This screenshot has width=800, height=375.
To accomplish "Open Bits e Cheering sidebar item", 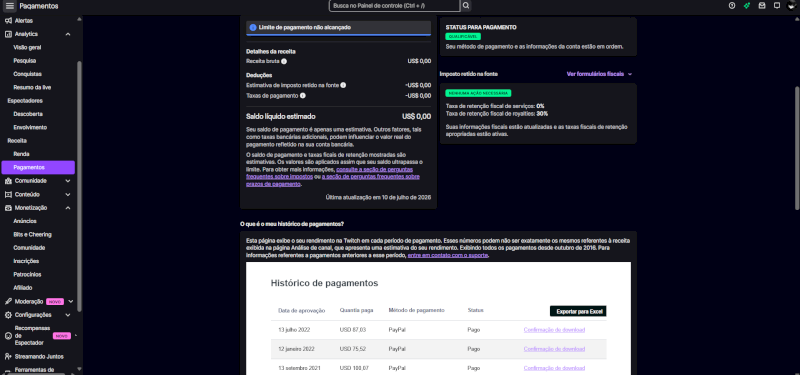I will point(32,234).
